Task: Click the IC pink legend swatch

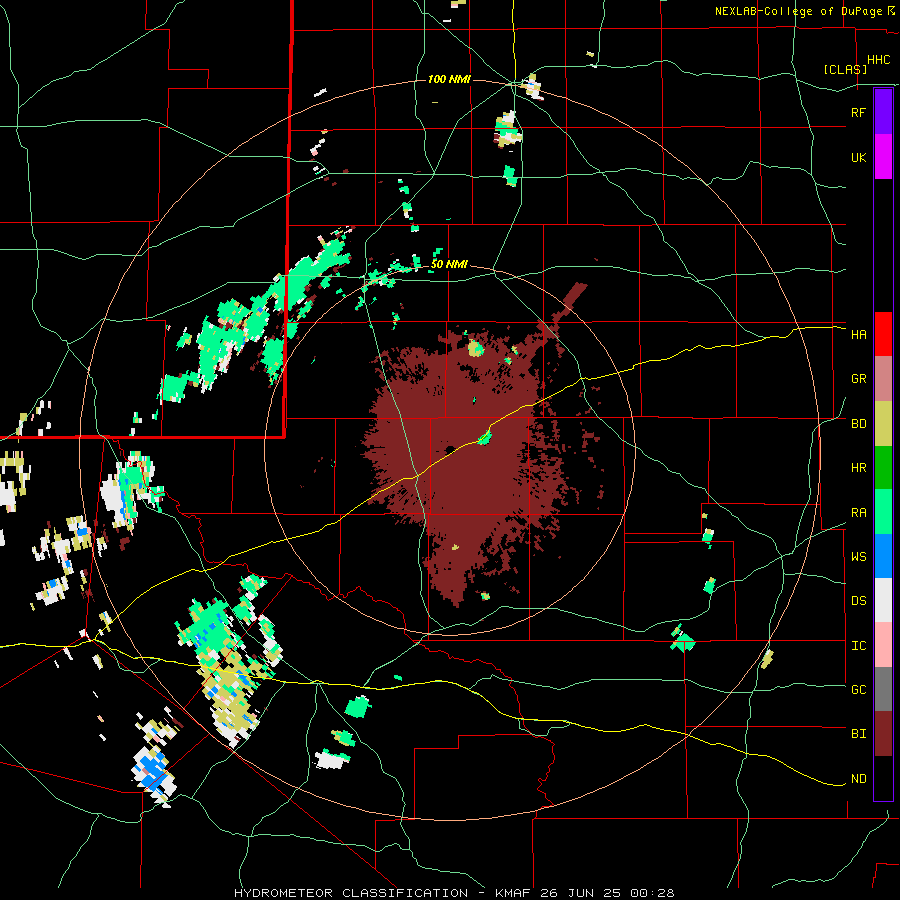Action: coord(883,645)
